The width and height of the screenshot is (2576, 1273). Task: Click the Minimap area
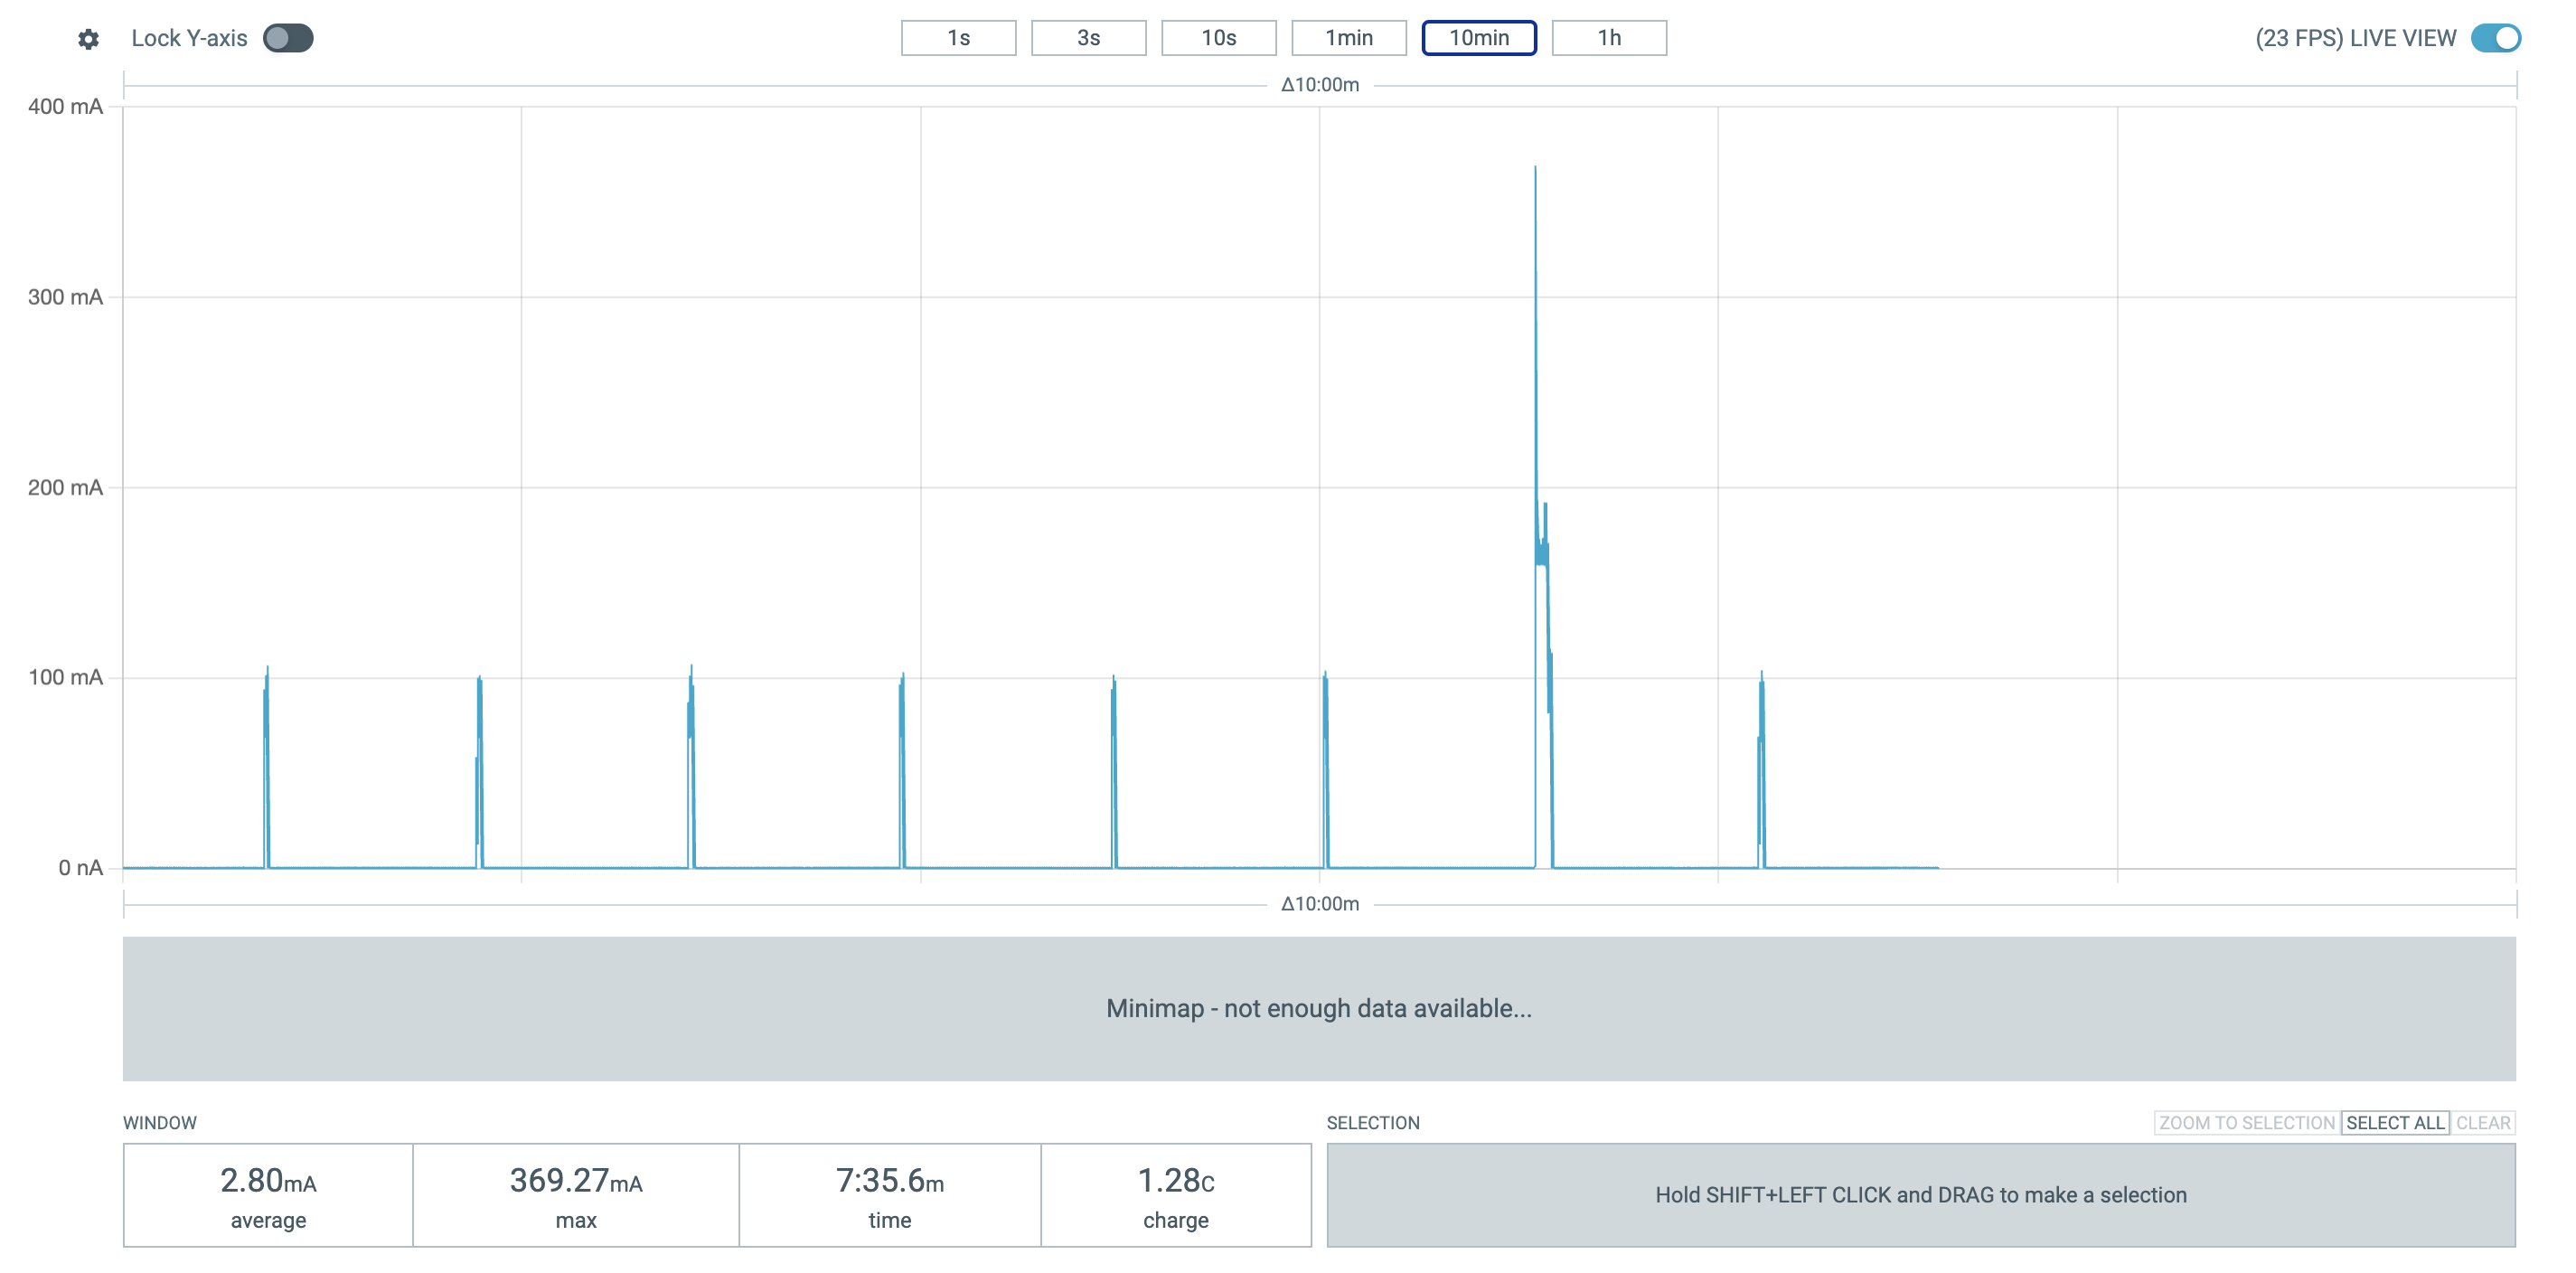pos(1318,1008)
